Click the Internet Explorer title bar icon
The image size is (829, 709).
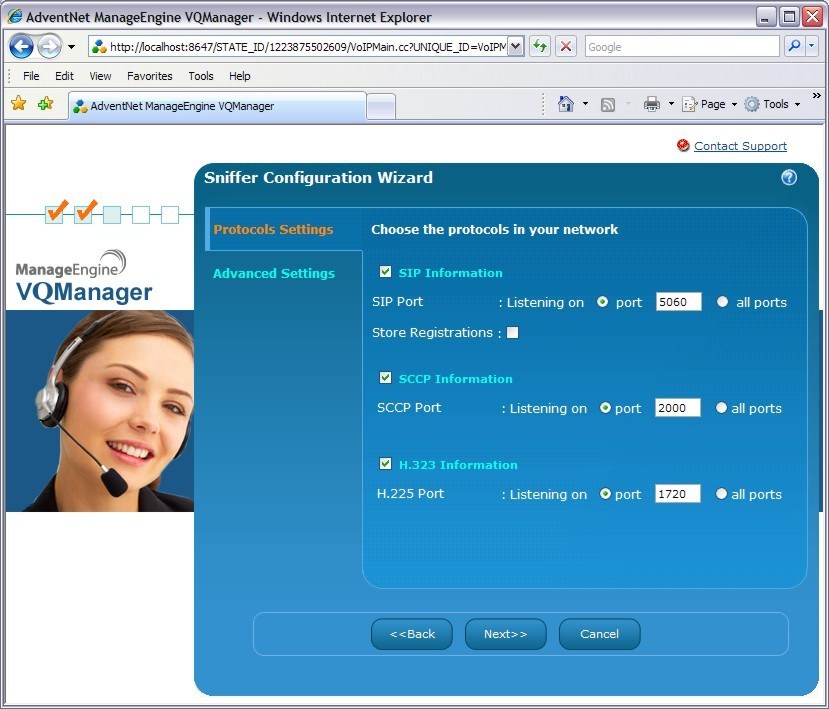(14, 17)
